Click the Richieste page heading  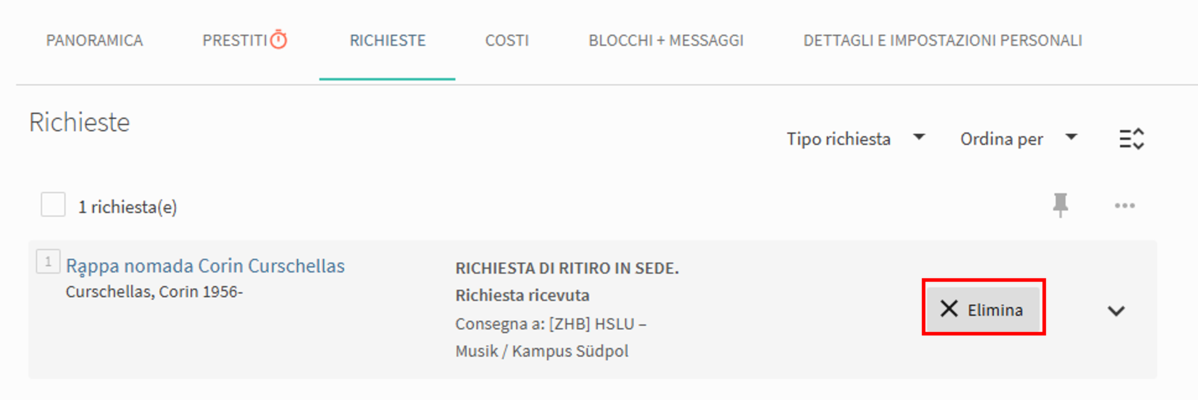(79, 123)
